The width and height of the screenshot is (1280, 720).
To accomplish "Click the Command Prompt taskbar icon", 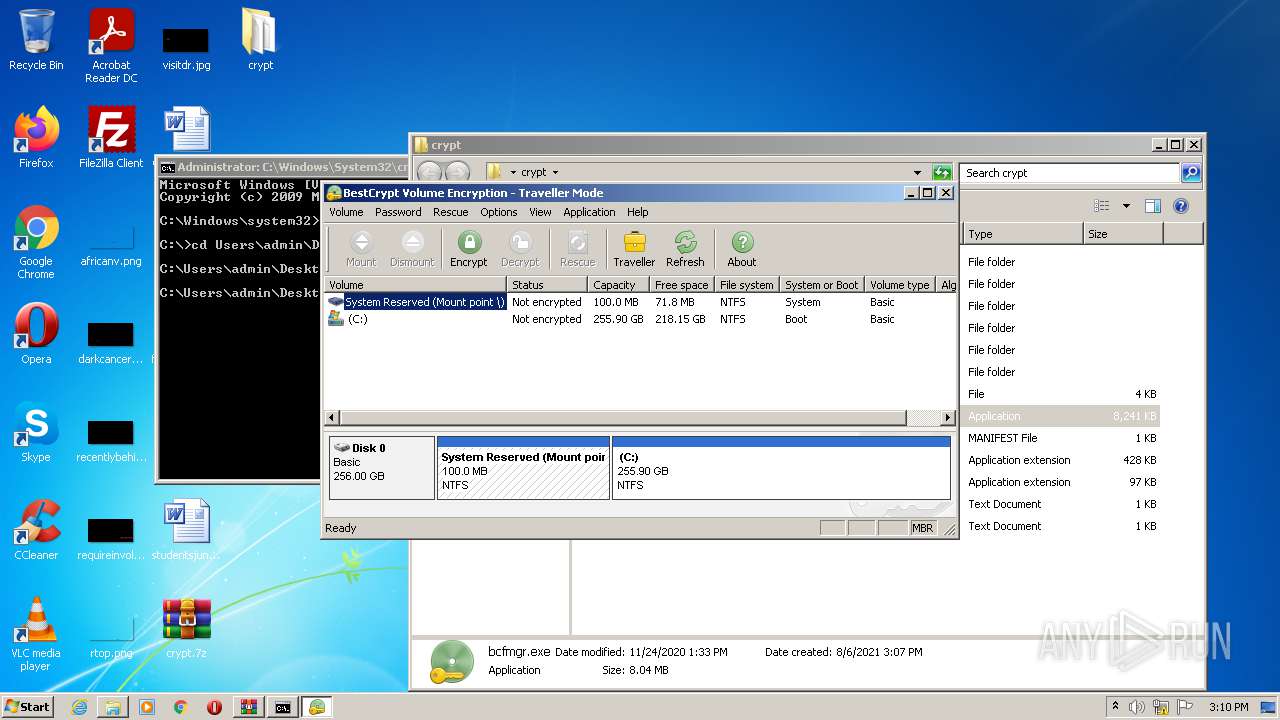I will (x=283, y=707).
